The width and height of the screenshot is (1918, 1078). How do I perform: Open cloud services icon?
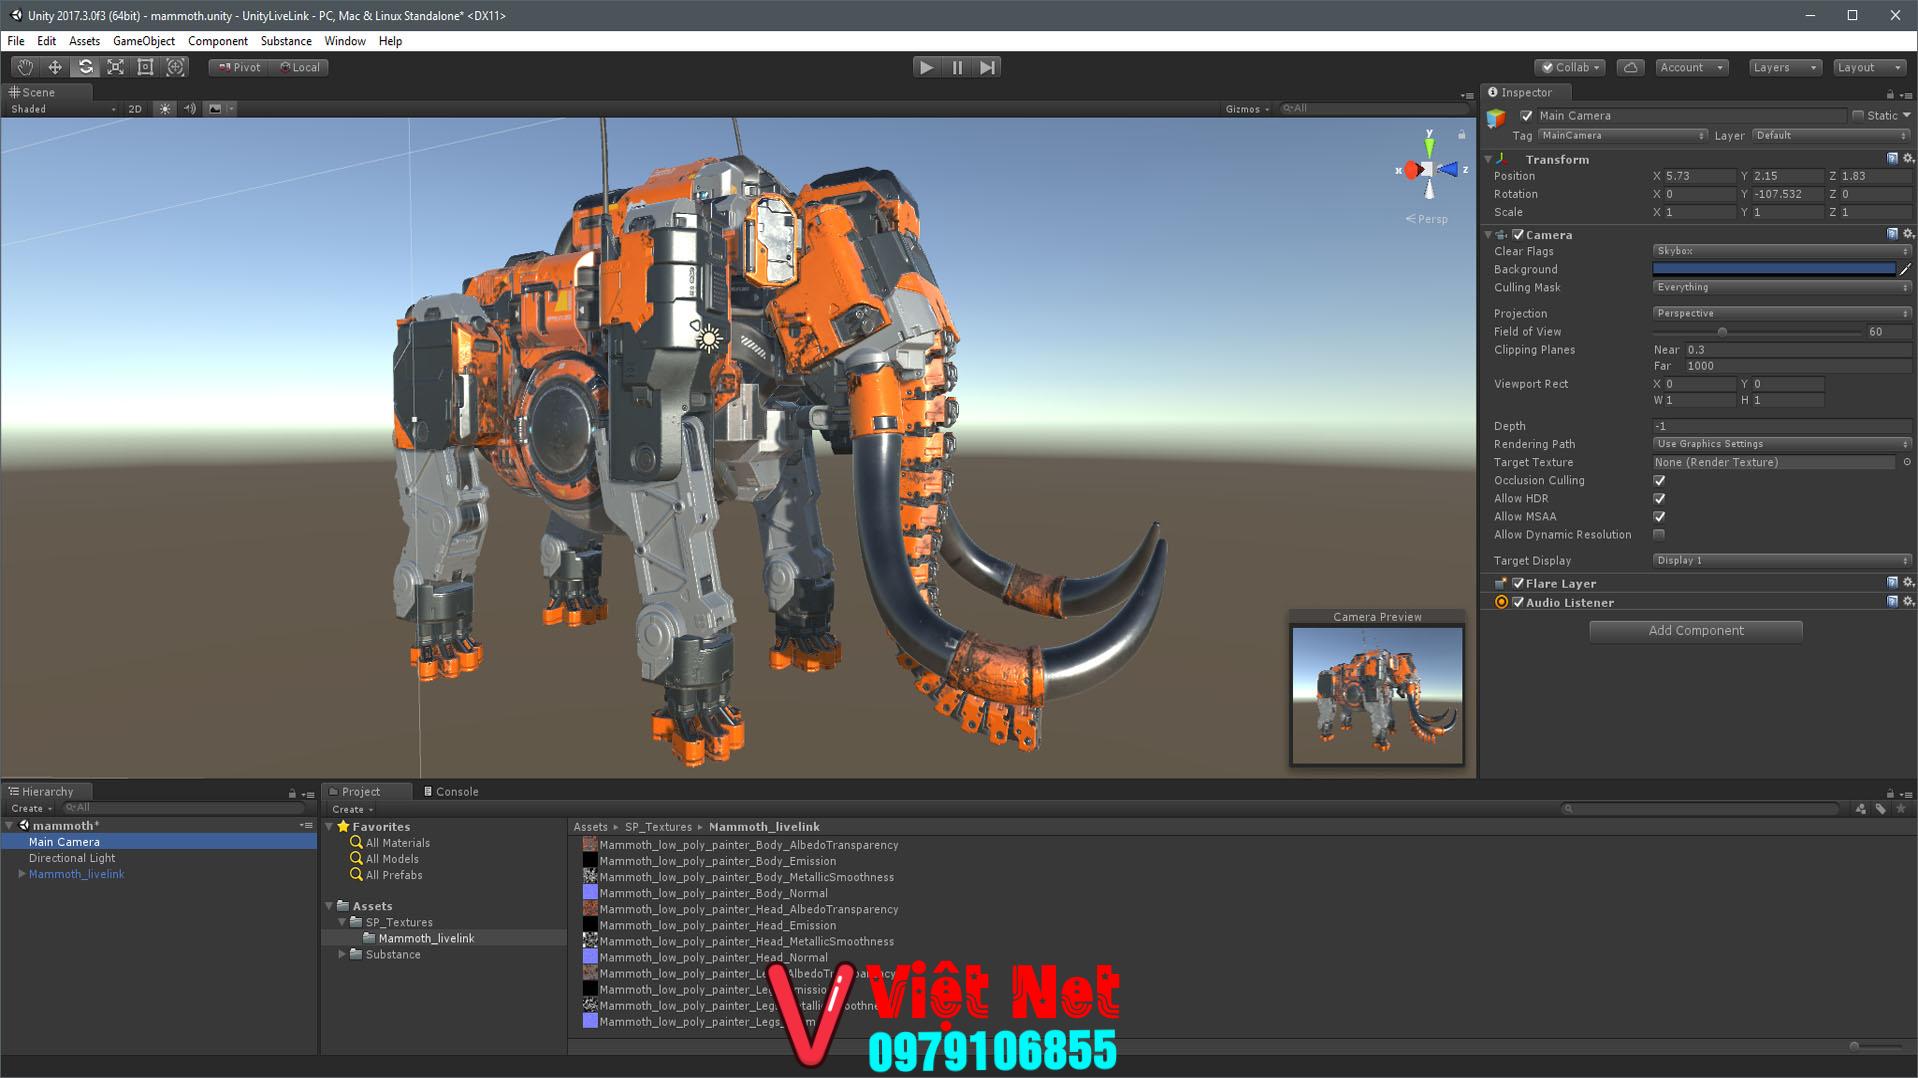point(1630,67)
